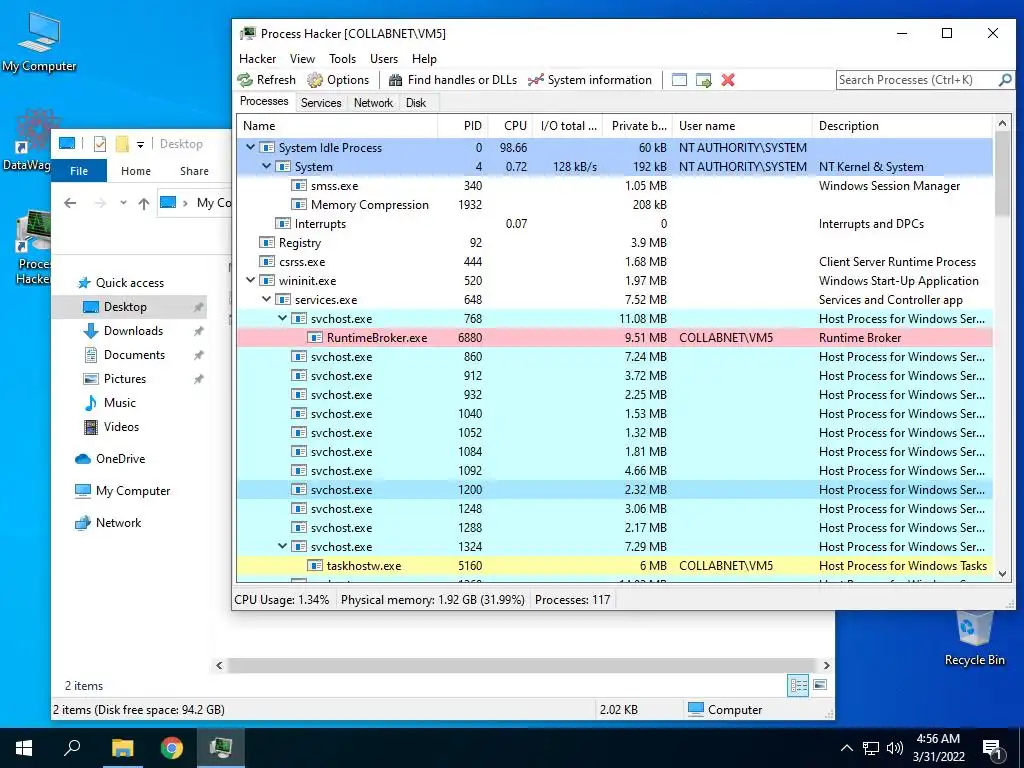
Task: Click Find handles or DLLs
Action: tap(453, 80)
